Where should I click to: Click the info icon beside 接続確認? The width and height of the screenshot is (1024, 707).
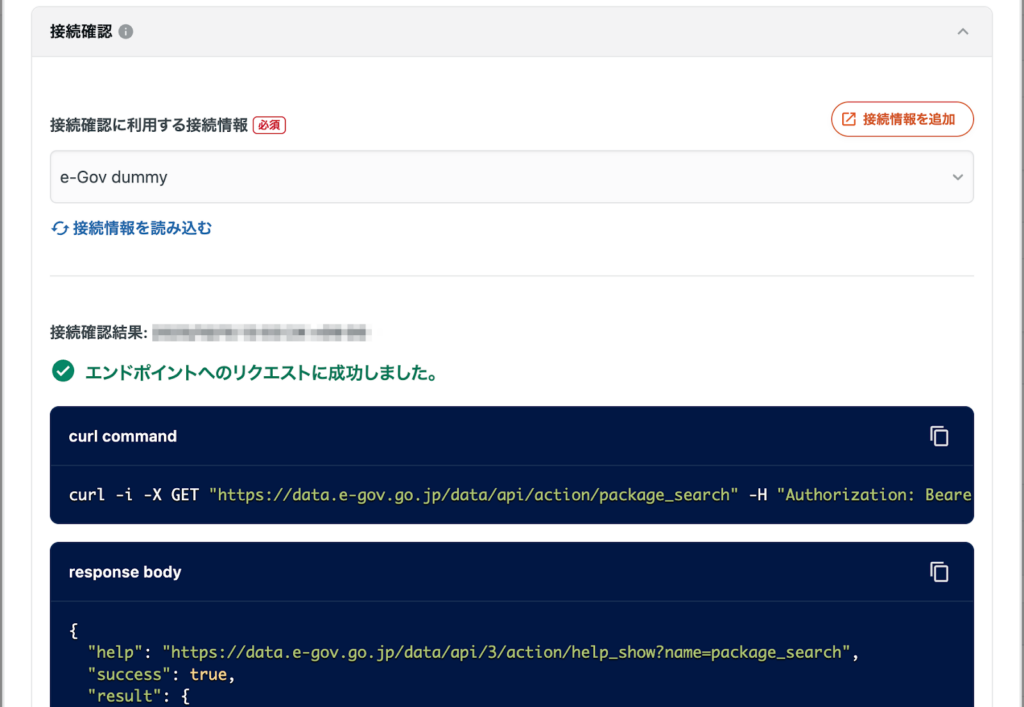click(x=126, y=32)
